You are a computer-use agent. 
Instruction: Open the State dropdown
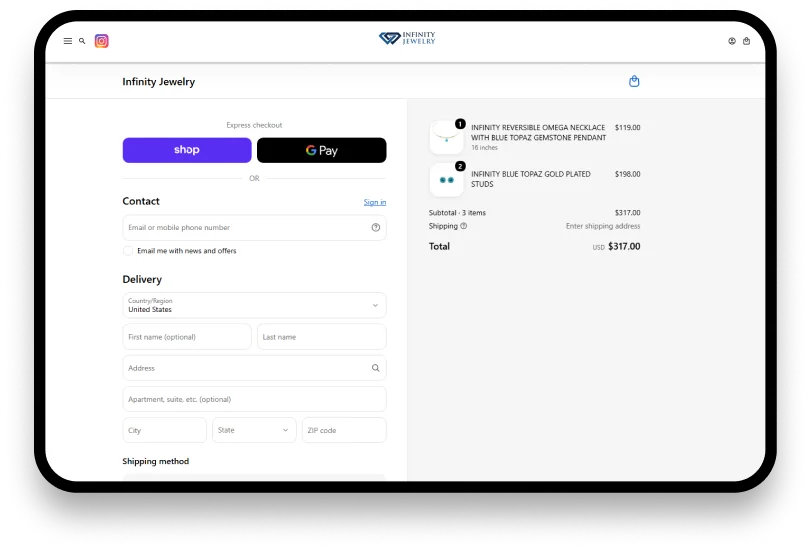click(254, 430)
